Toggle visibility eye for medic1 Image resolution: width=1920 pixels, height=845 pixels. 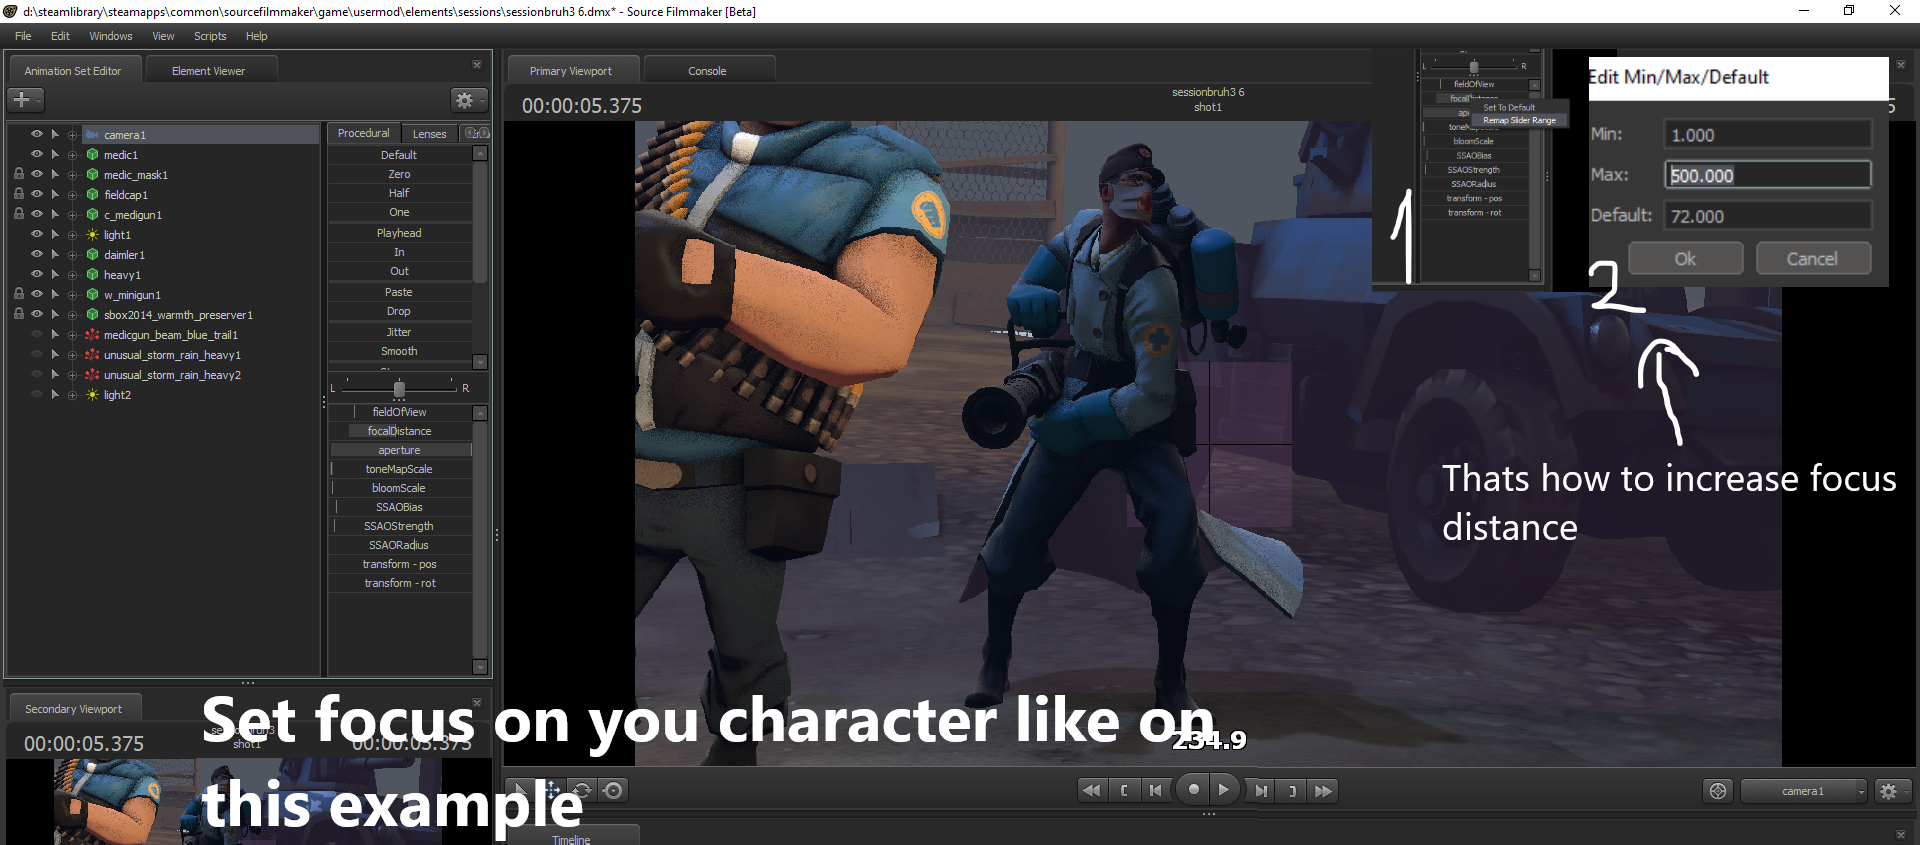pos(37,154)
